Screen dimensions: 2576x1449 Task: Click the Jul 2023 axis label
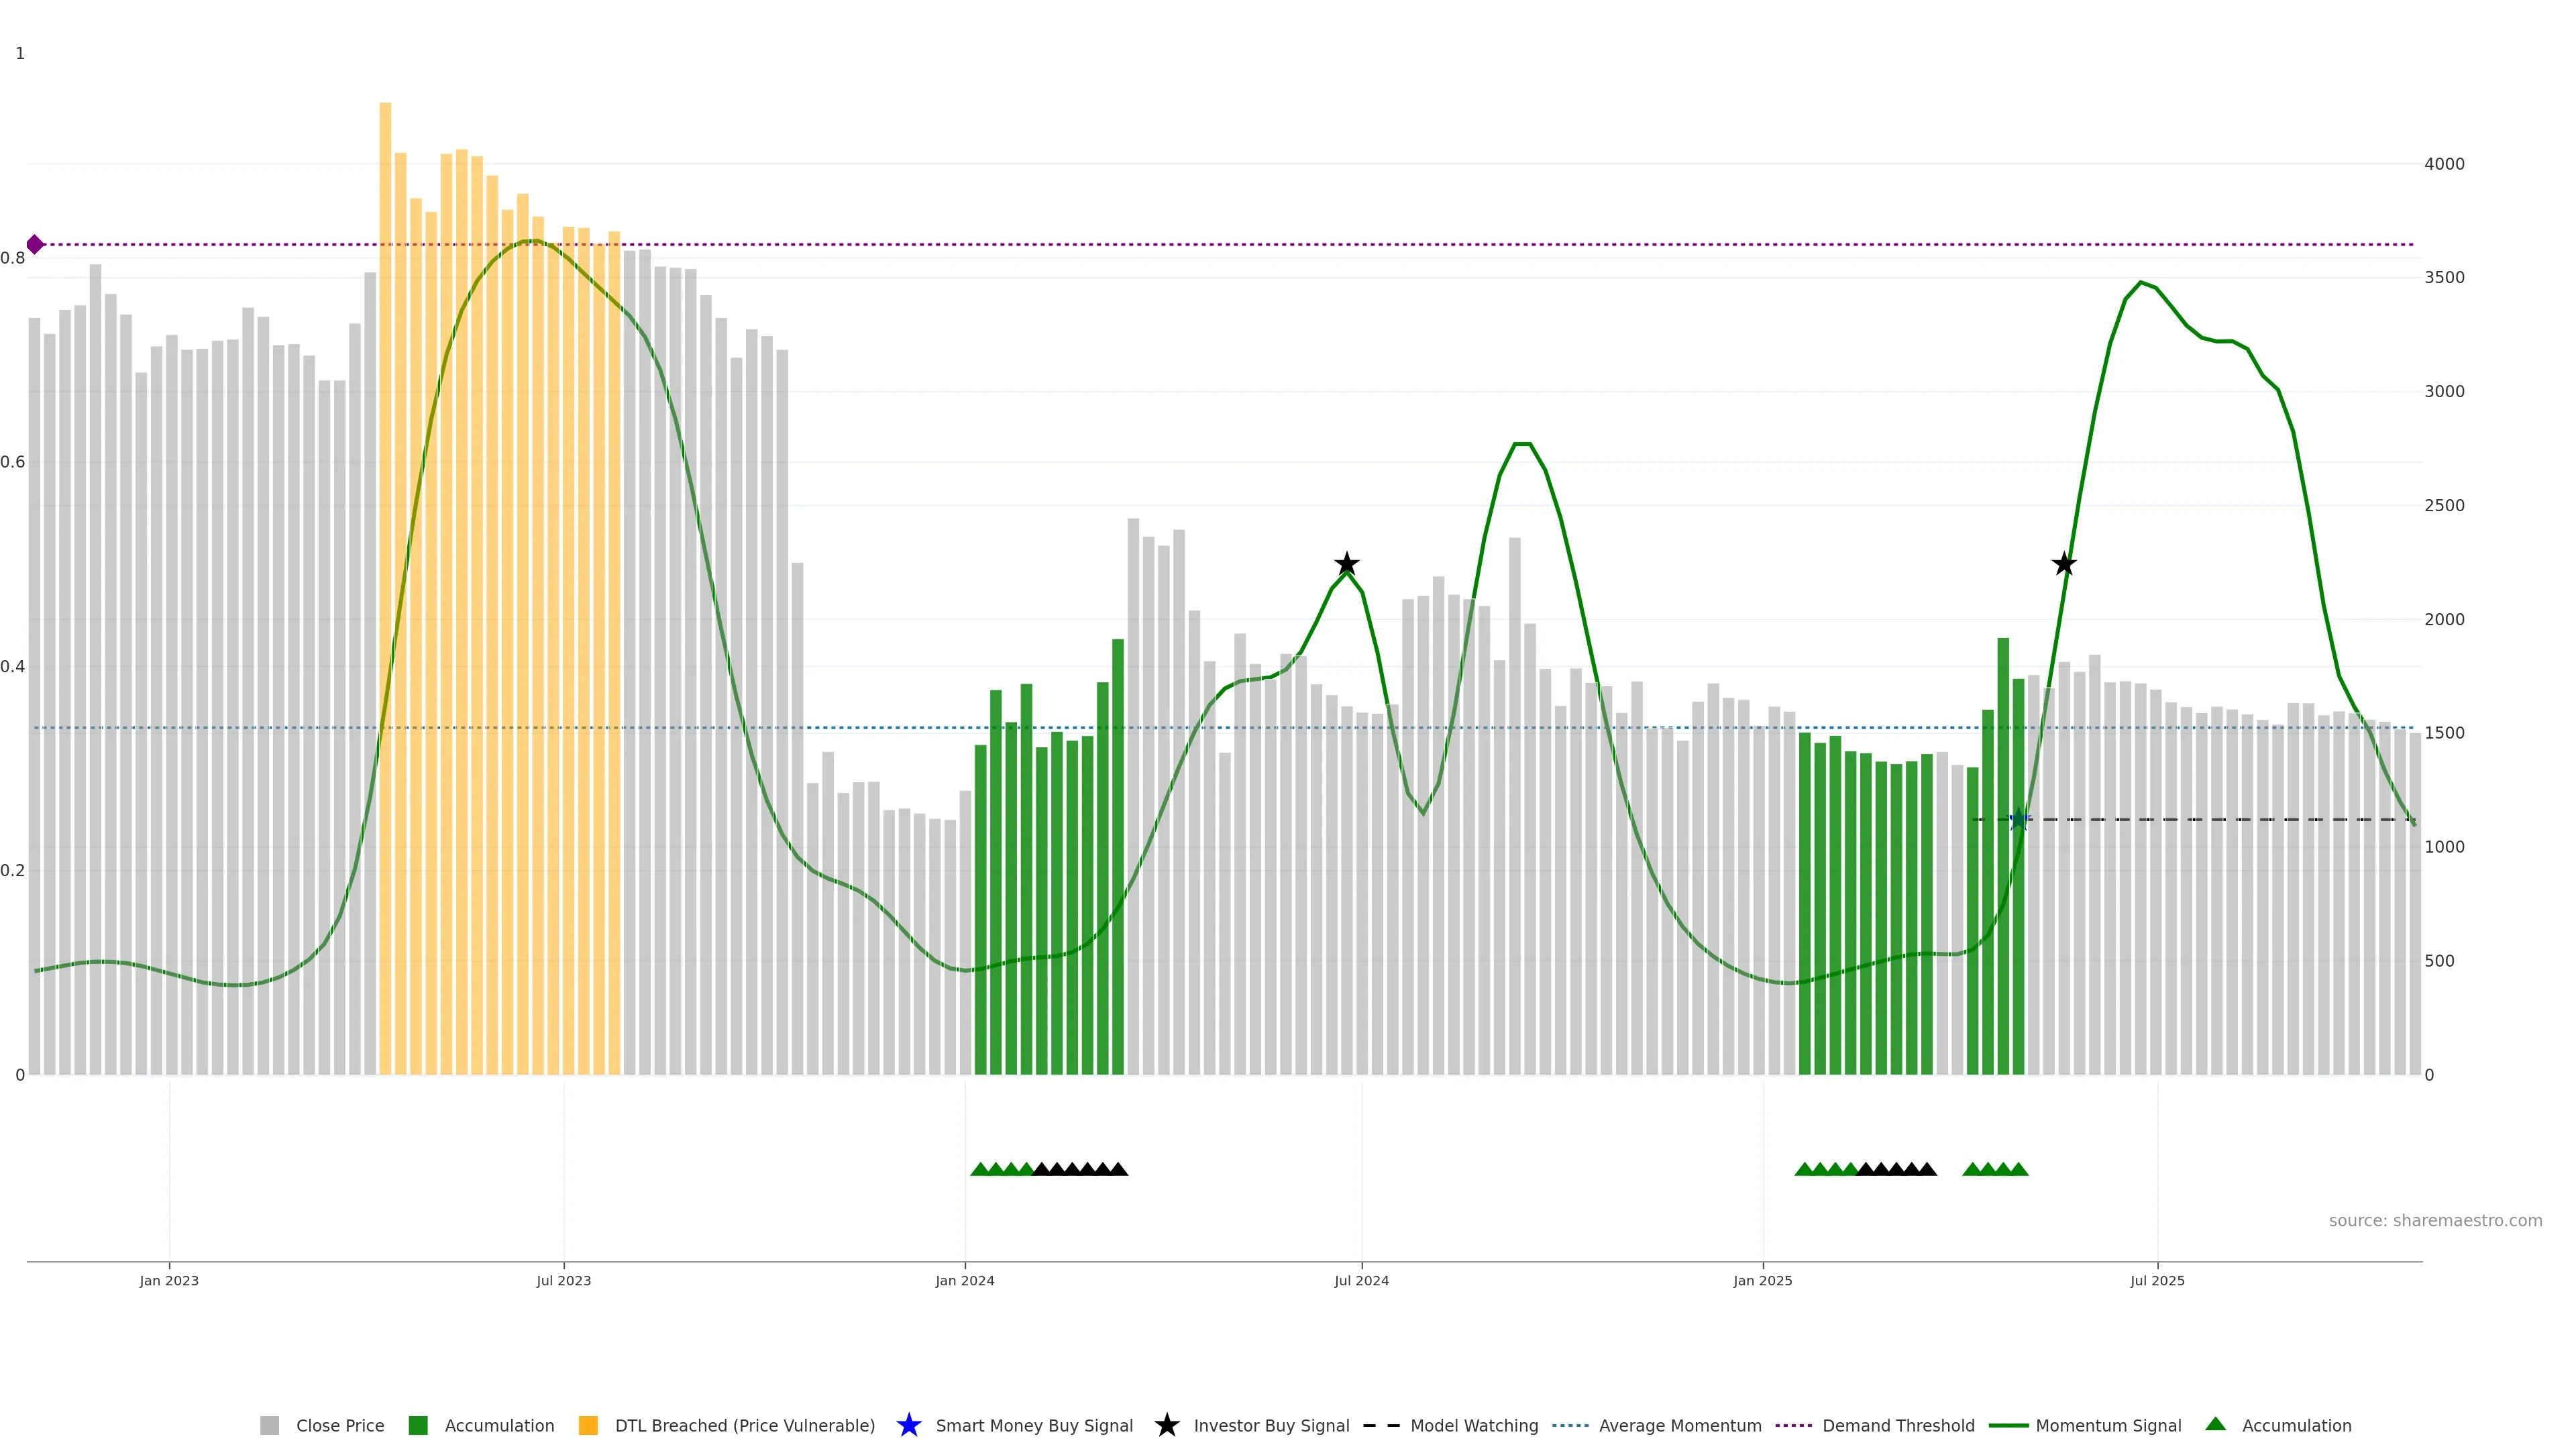pyautogui.click(x=563, y=1280)
